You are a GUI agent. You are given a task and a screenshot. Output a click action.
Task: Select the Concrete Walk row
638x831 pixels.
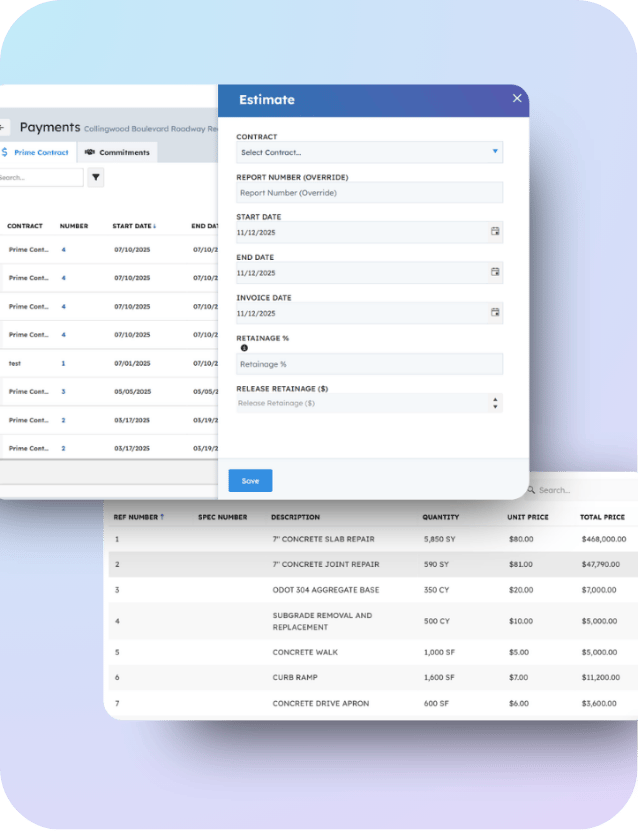click(x=370, y=652)
